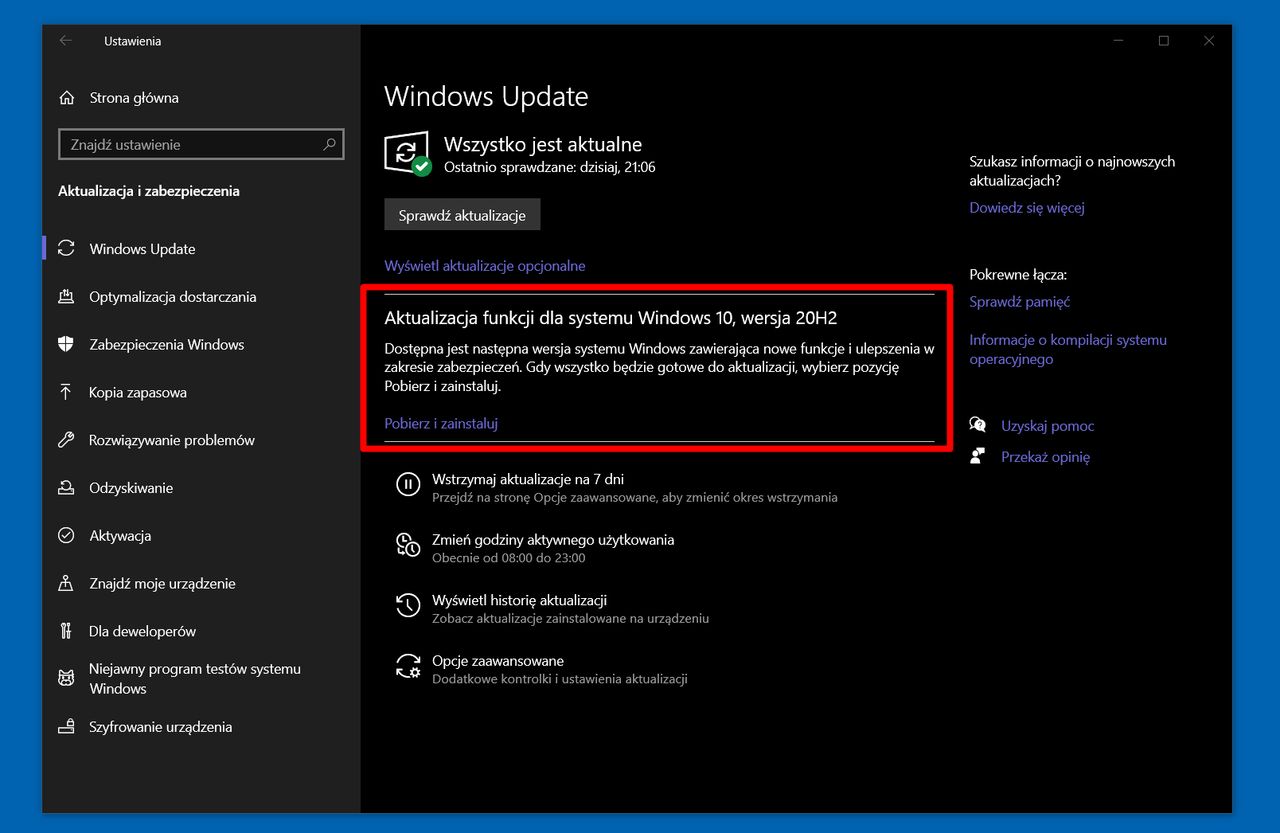1280x833 pixels.
Task: Open Niejawny program testów systemu Windows
Action: point(195,679)
